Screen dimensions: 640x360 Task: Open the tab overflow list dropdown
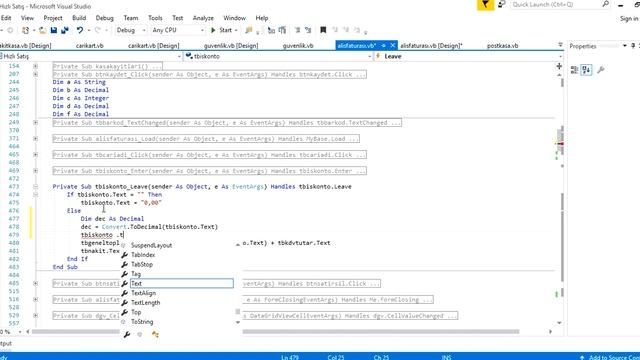pos(560,45)
